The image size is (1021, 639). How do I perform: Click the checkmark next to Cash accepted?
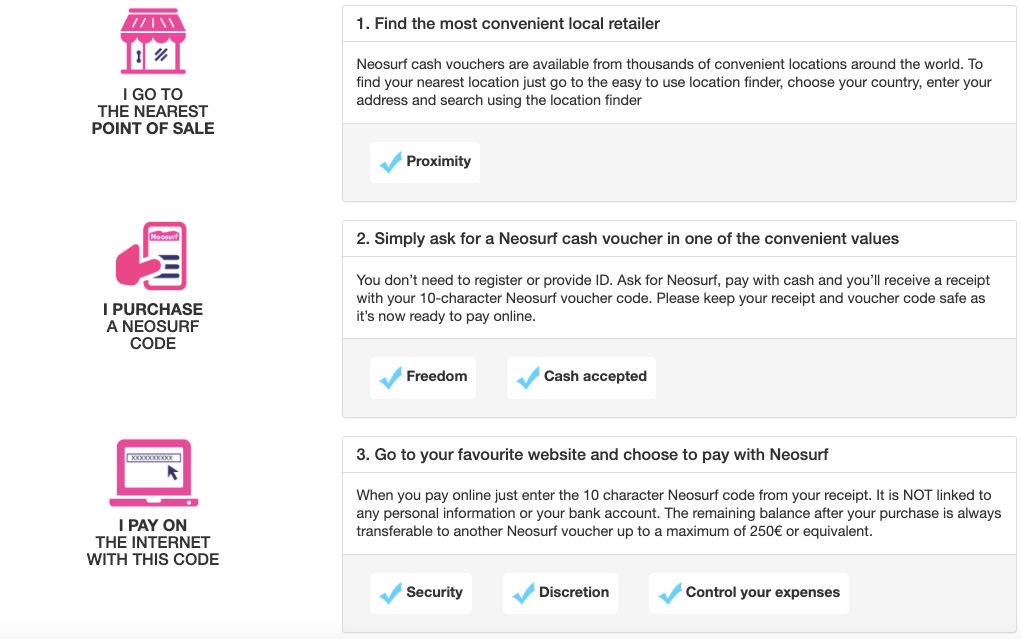527,377
